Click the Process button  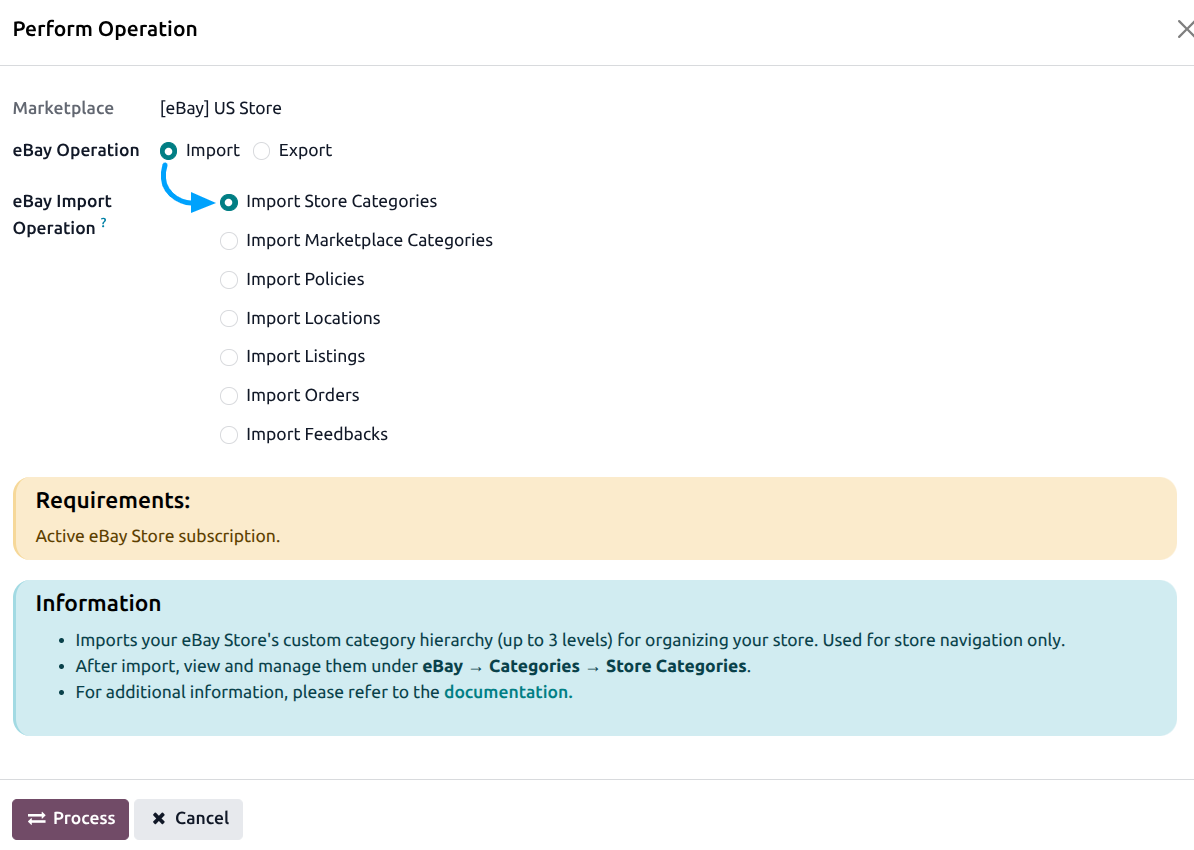[70, 819]
